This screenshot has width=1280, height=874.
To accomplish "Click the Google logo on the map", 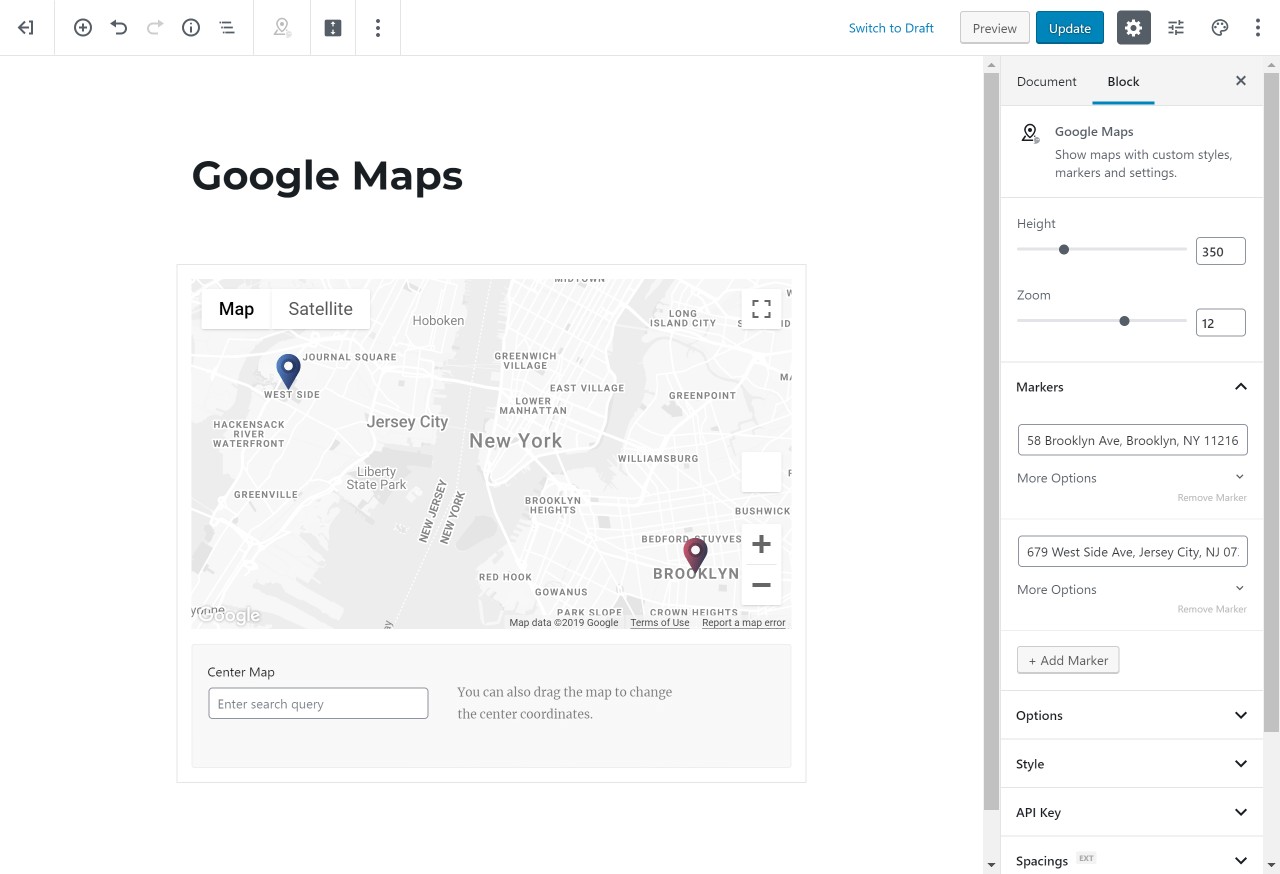I will [229, 616].
